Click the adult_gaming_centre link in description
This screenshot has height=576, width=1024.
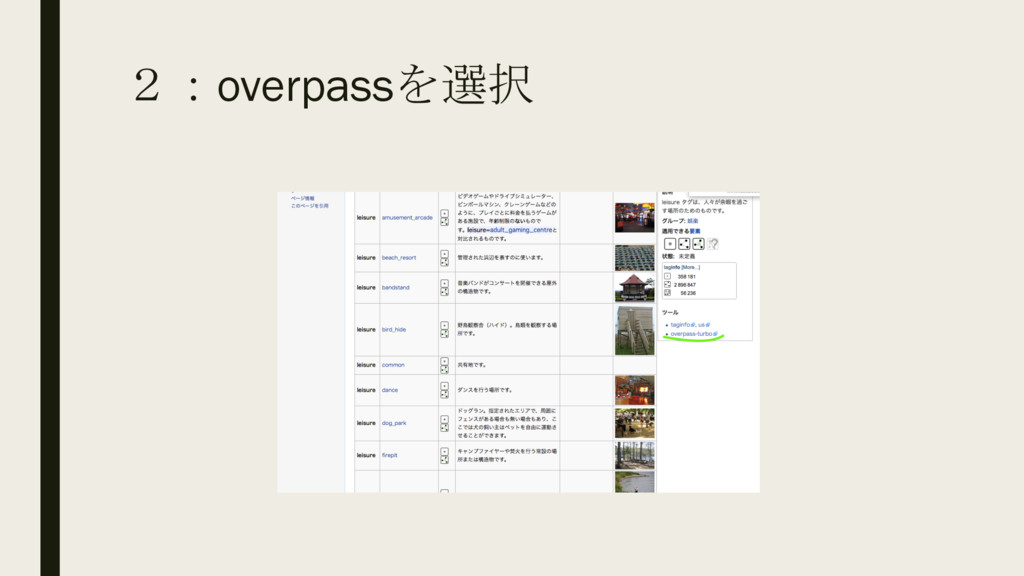(x=520, y=230)
